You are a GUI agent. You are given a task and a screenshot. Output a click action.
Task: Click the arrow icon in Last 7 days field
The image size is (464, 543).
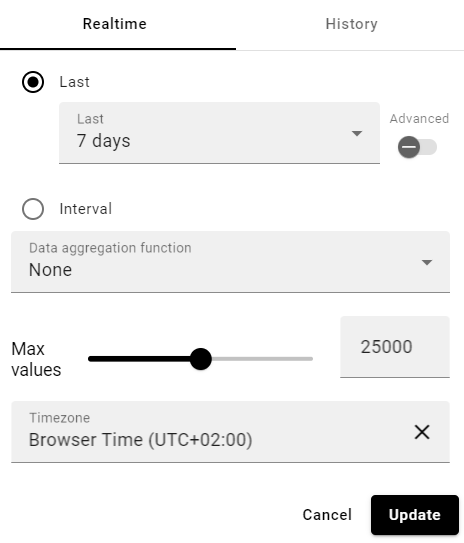[357, 133]
